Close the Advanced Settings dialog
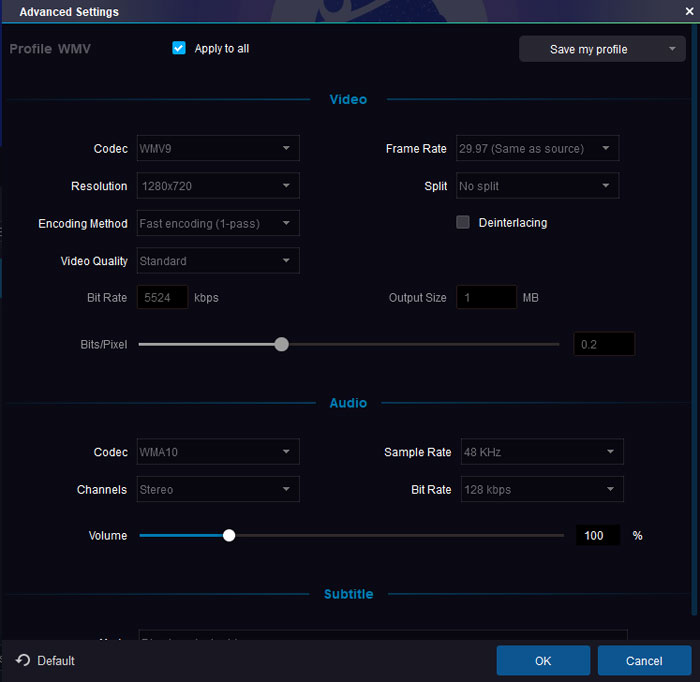The image size is (700, 682). [x=689, y=12]
